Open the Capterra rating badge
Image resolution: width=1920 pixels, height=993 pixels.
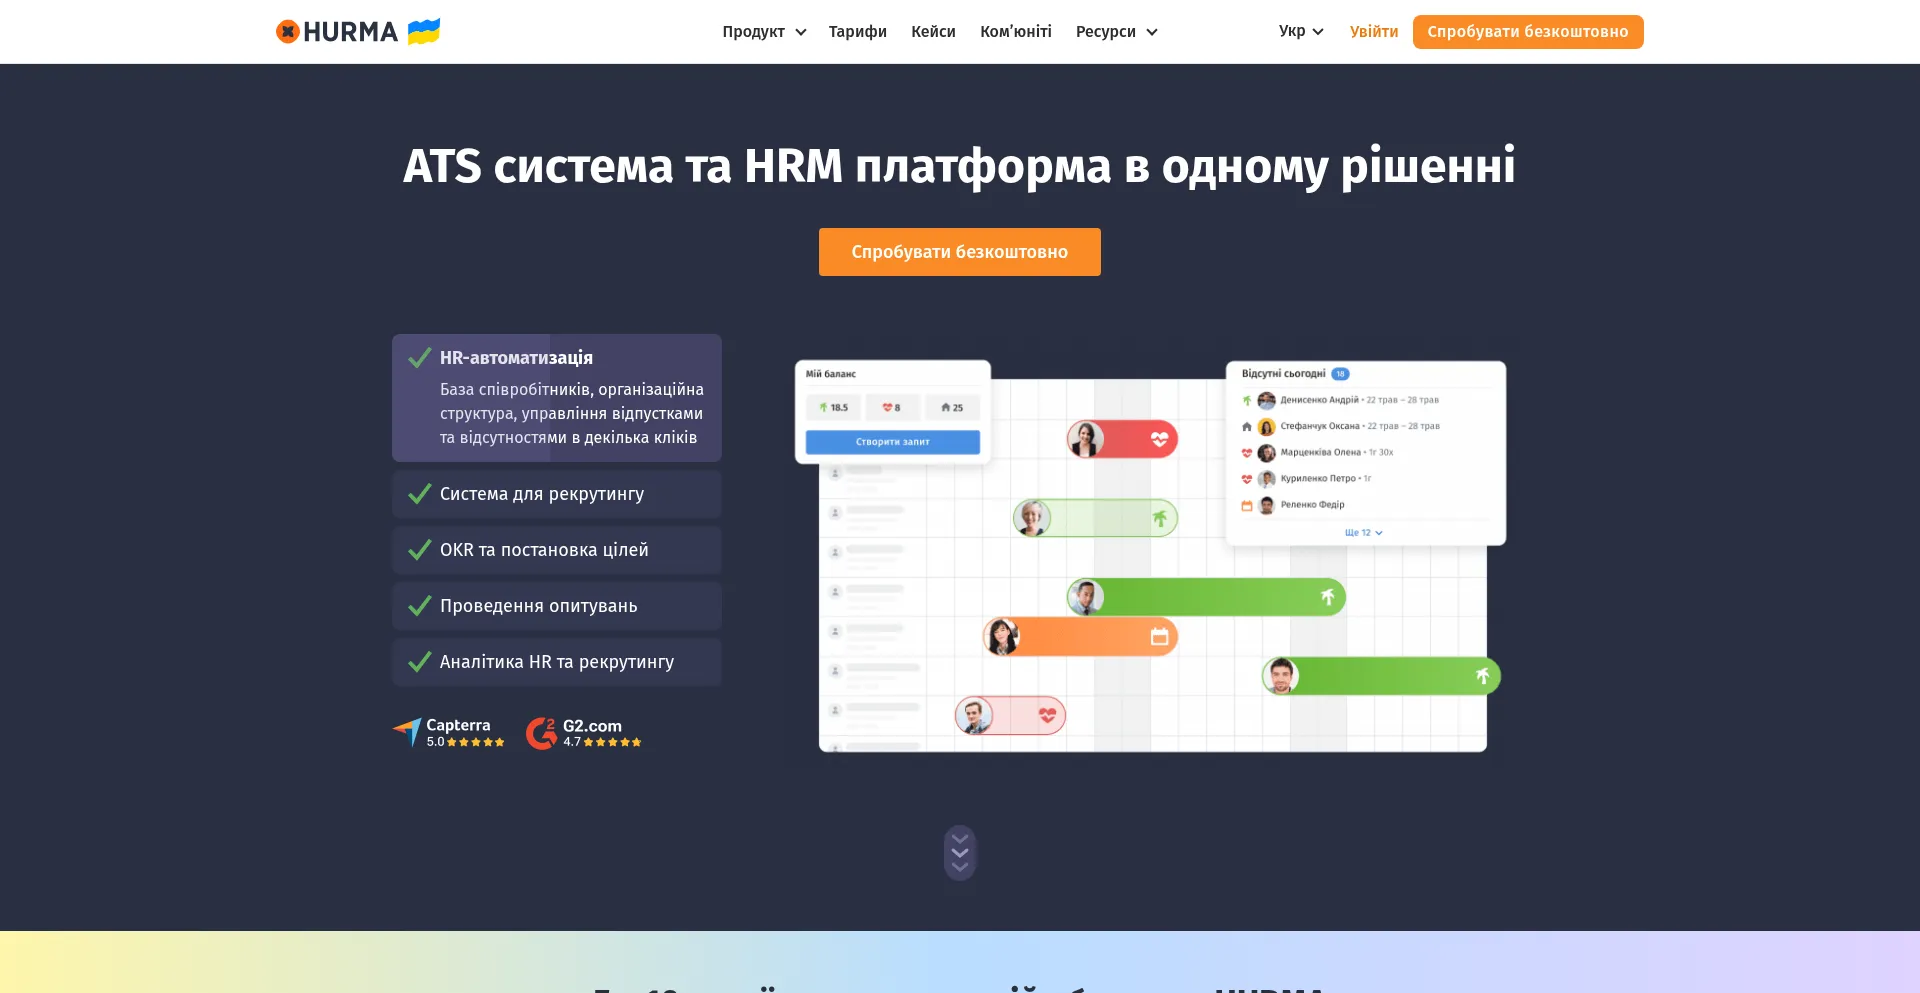pyautogui.click(x=449, y=733)
